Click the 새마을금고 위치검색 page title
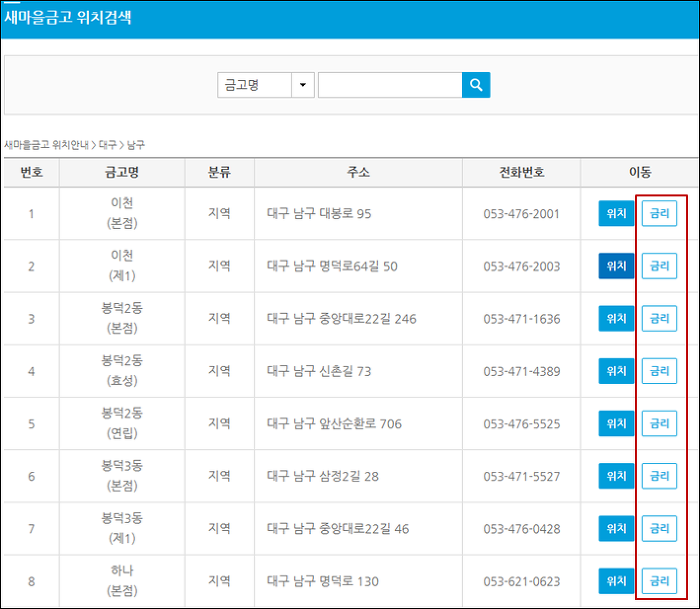The width and height of the screenshot is (700, 609). coord(68,18)
